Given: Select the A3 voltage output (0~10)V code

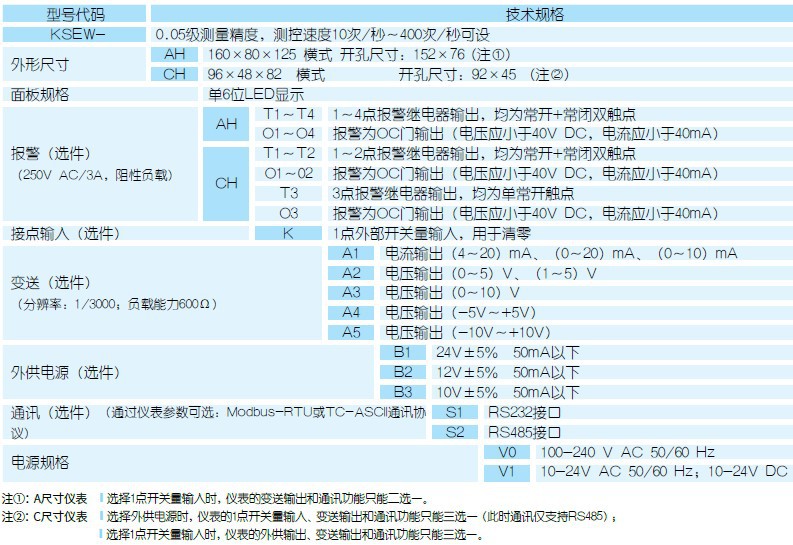Looking at the screenshot, I should click(x=350, y=292).
